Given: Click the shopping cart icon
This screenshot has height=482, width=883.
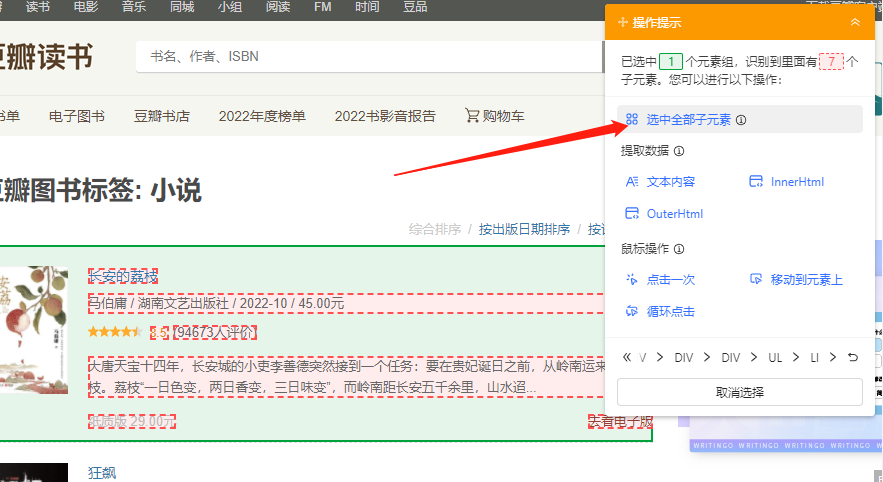Looking at the screenshot, I should click(x=472, y=115).
